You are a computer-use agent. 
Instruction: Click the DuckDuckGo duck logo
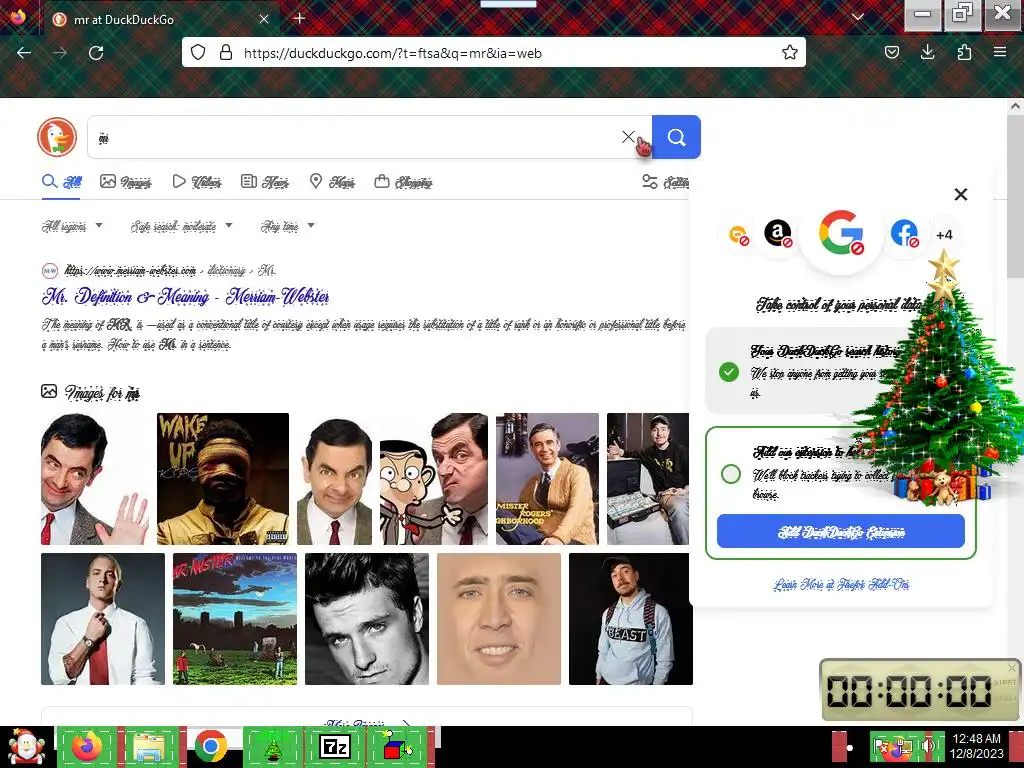click(x=57, y=137)
